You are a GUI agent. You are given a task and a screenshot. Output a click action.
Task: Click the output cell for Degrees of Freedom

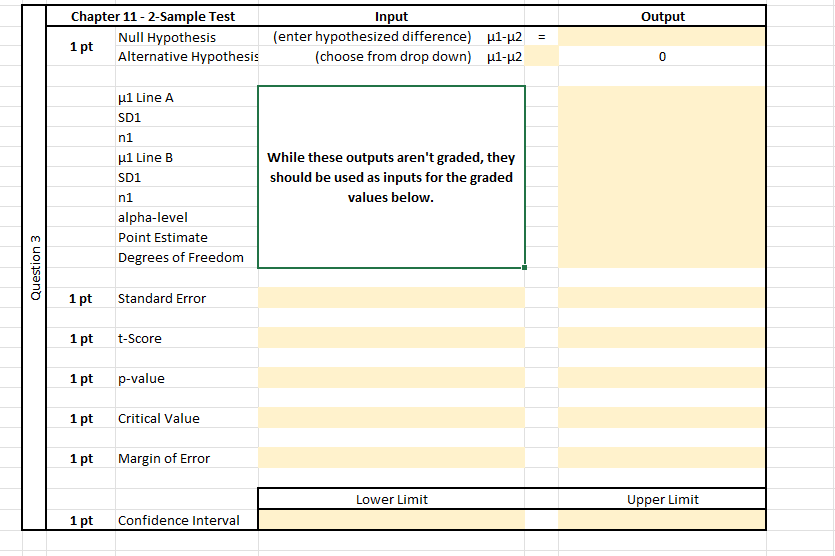(662, 257)
